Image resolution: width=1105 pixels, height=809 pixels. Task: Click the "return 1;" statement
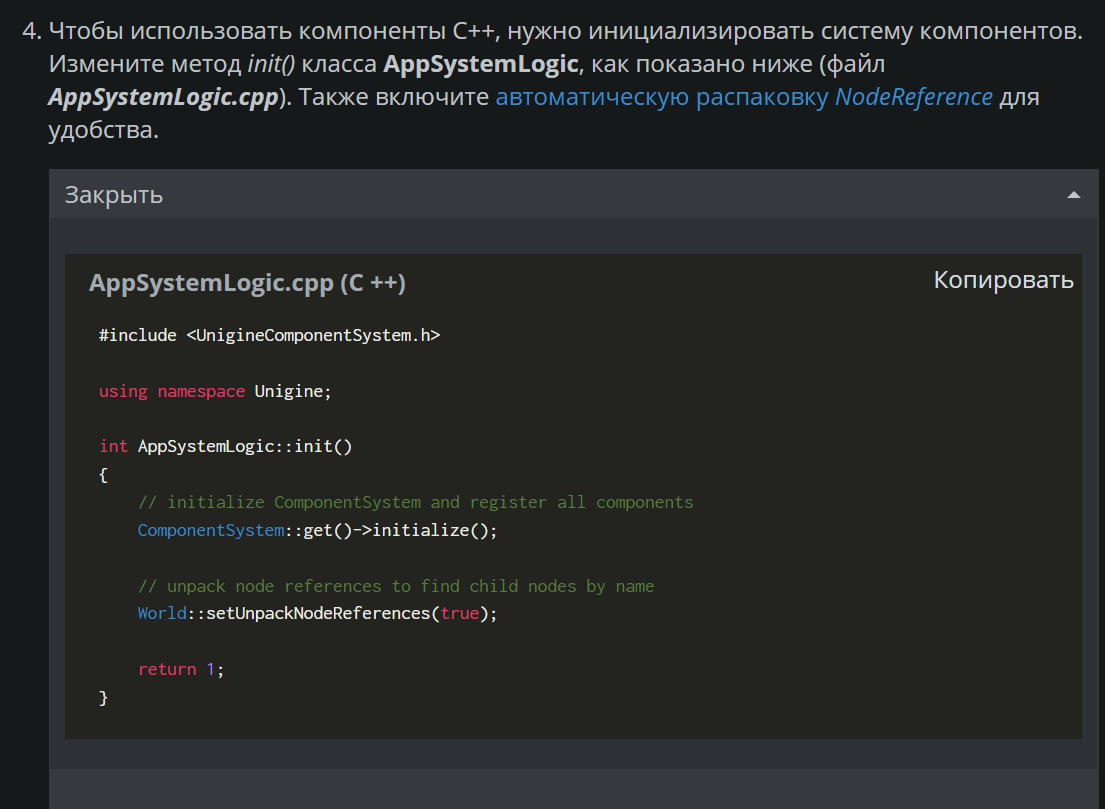180,668
